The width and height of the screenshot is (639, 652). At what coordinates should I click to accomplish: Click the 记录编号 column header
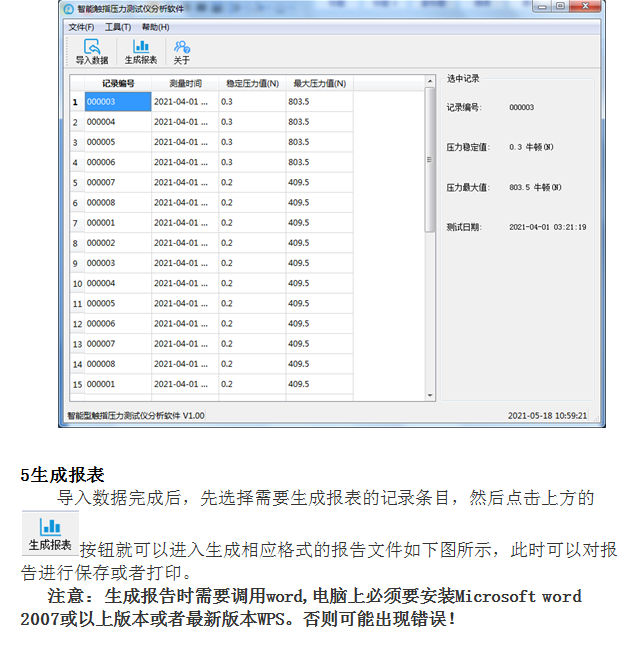coord(117,83)
